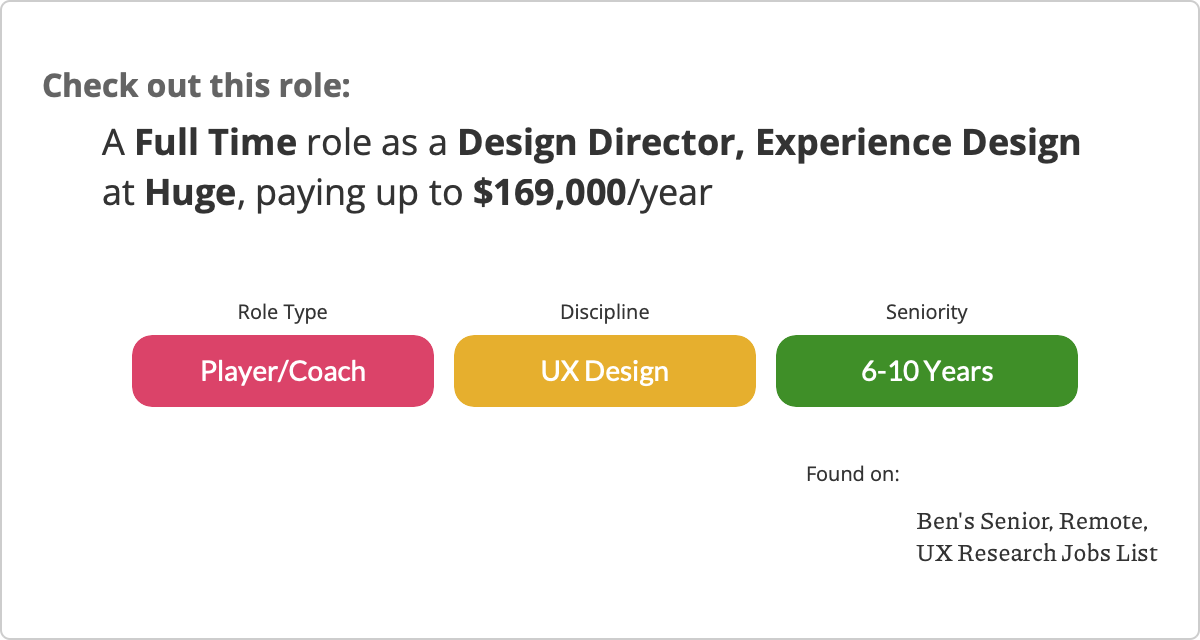
Task: Click the Check out this role heading
Action: pos(197,85)
